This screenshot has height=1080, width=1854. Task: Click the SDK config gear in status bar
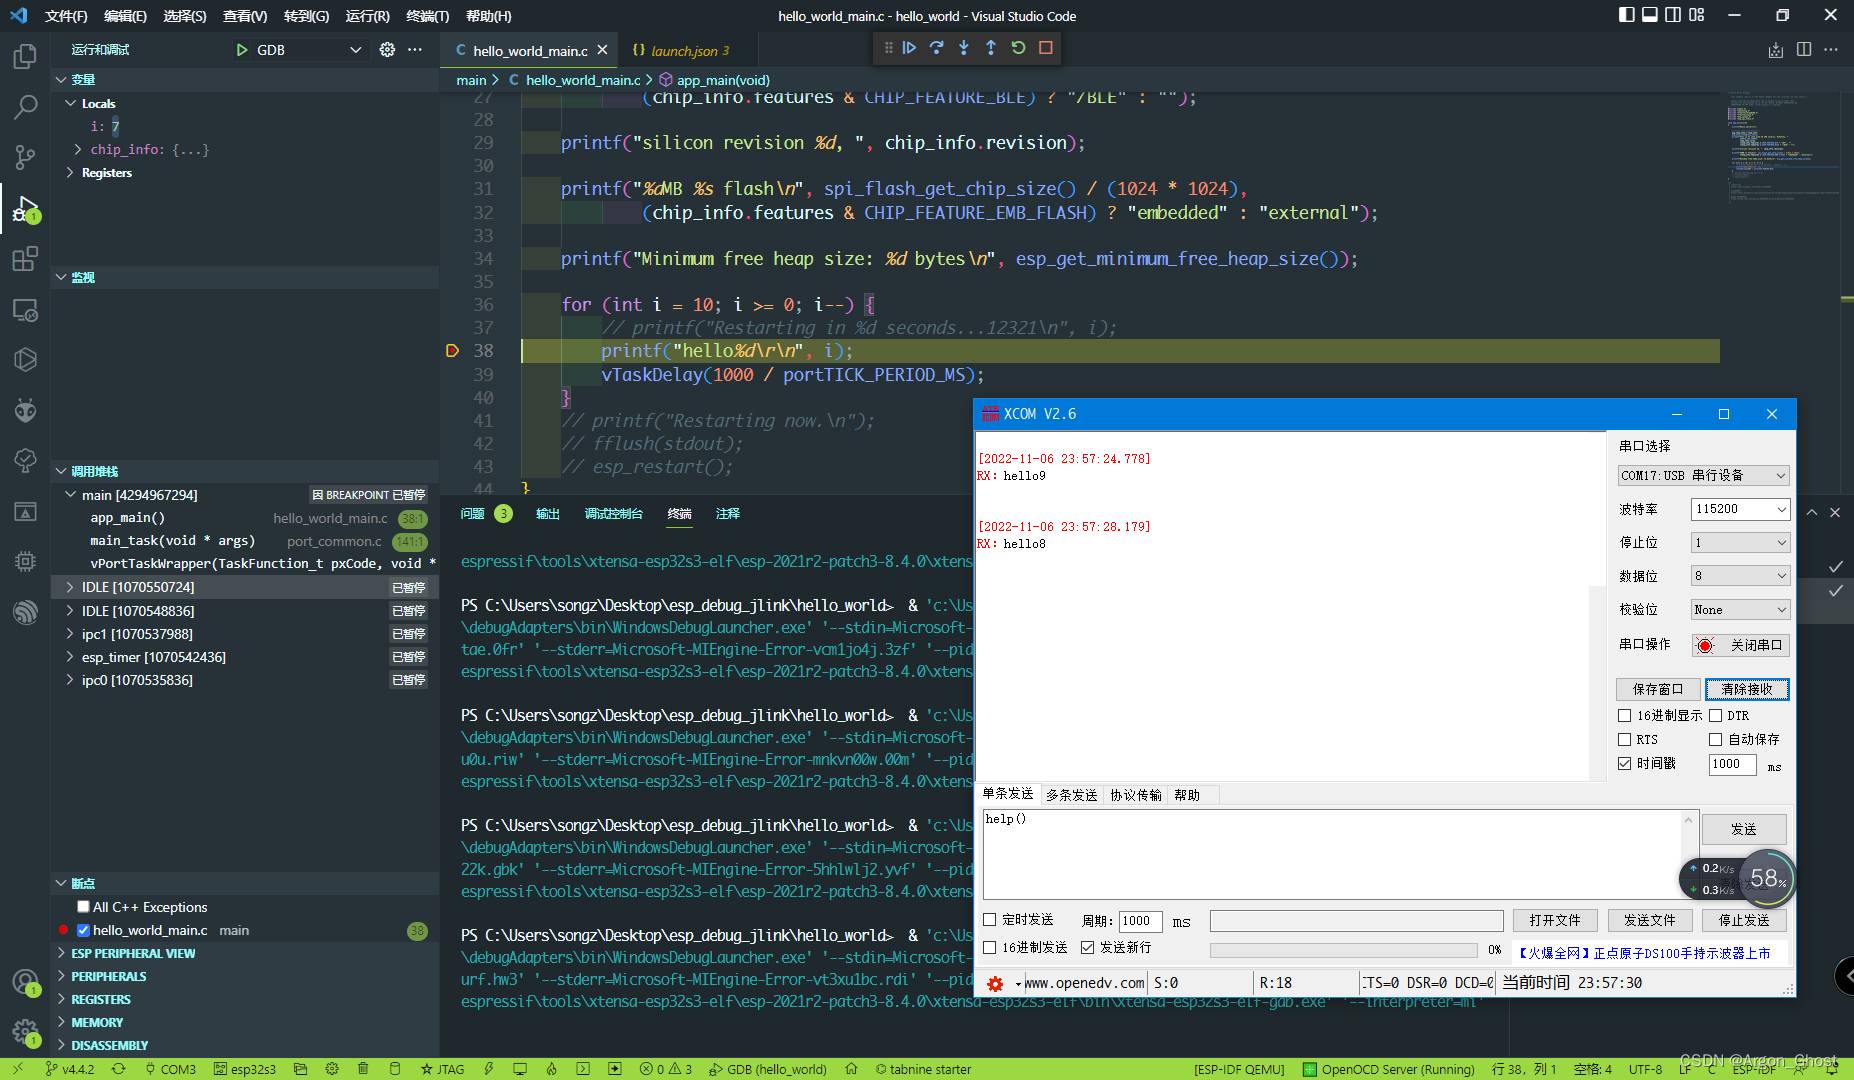[332, 1069]
